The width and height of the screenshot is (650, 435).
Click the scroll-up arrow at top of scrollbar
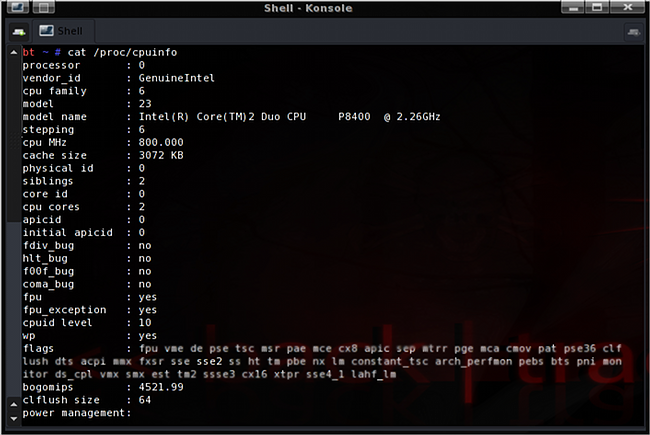[14, 53]
